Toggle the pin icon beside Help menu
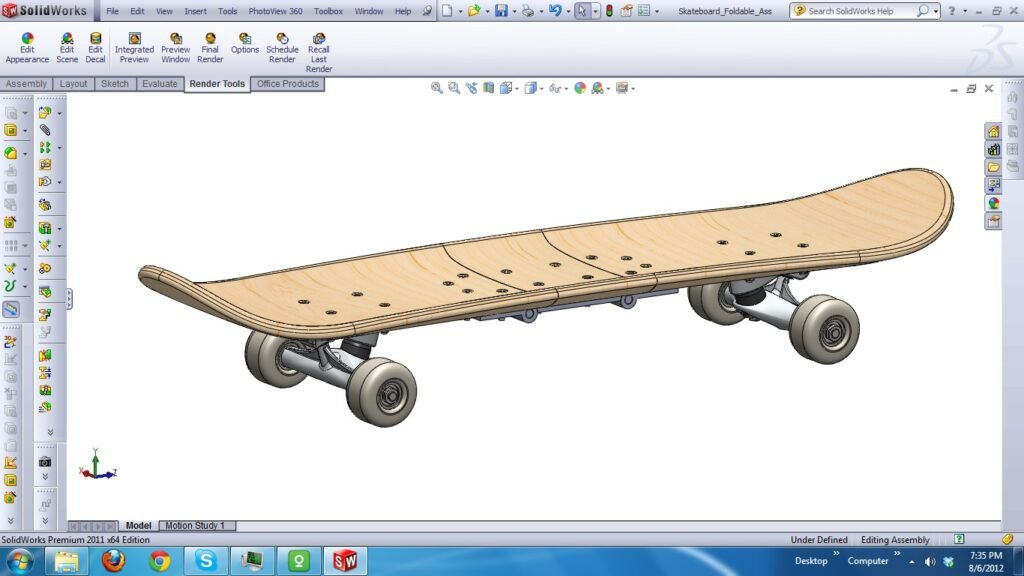 click(427, 11)
